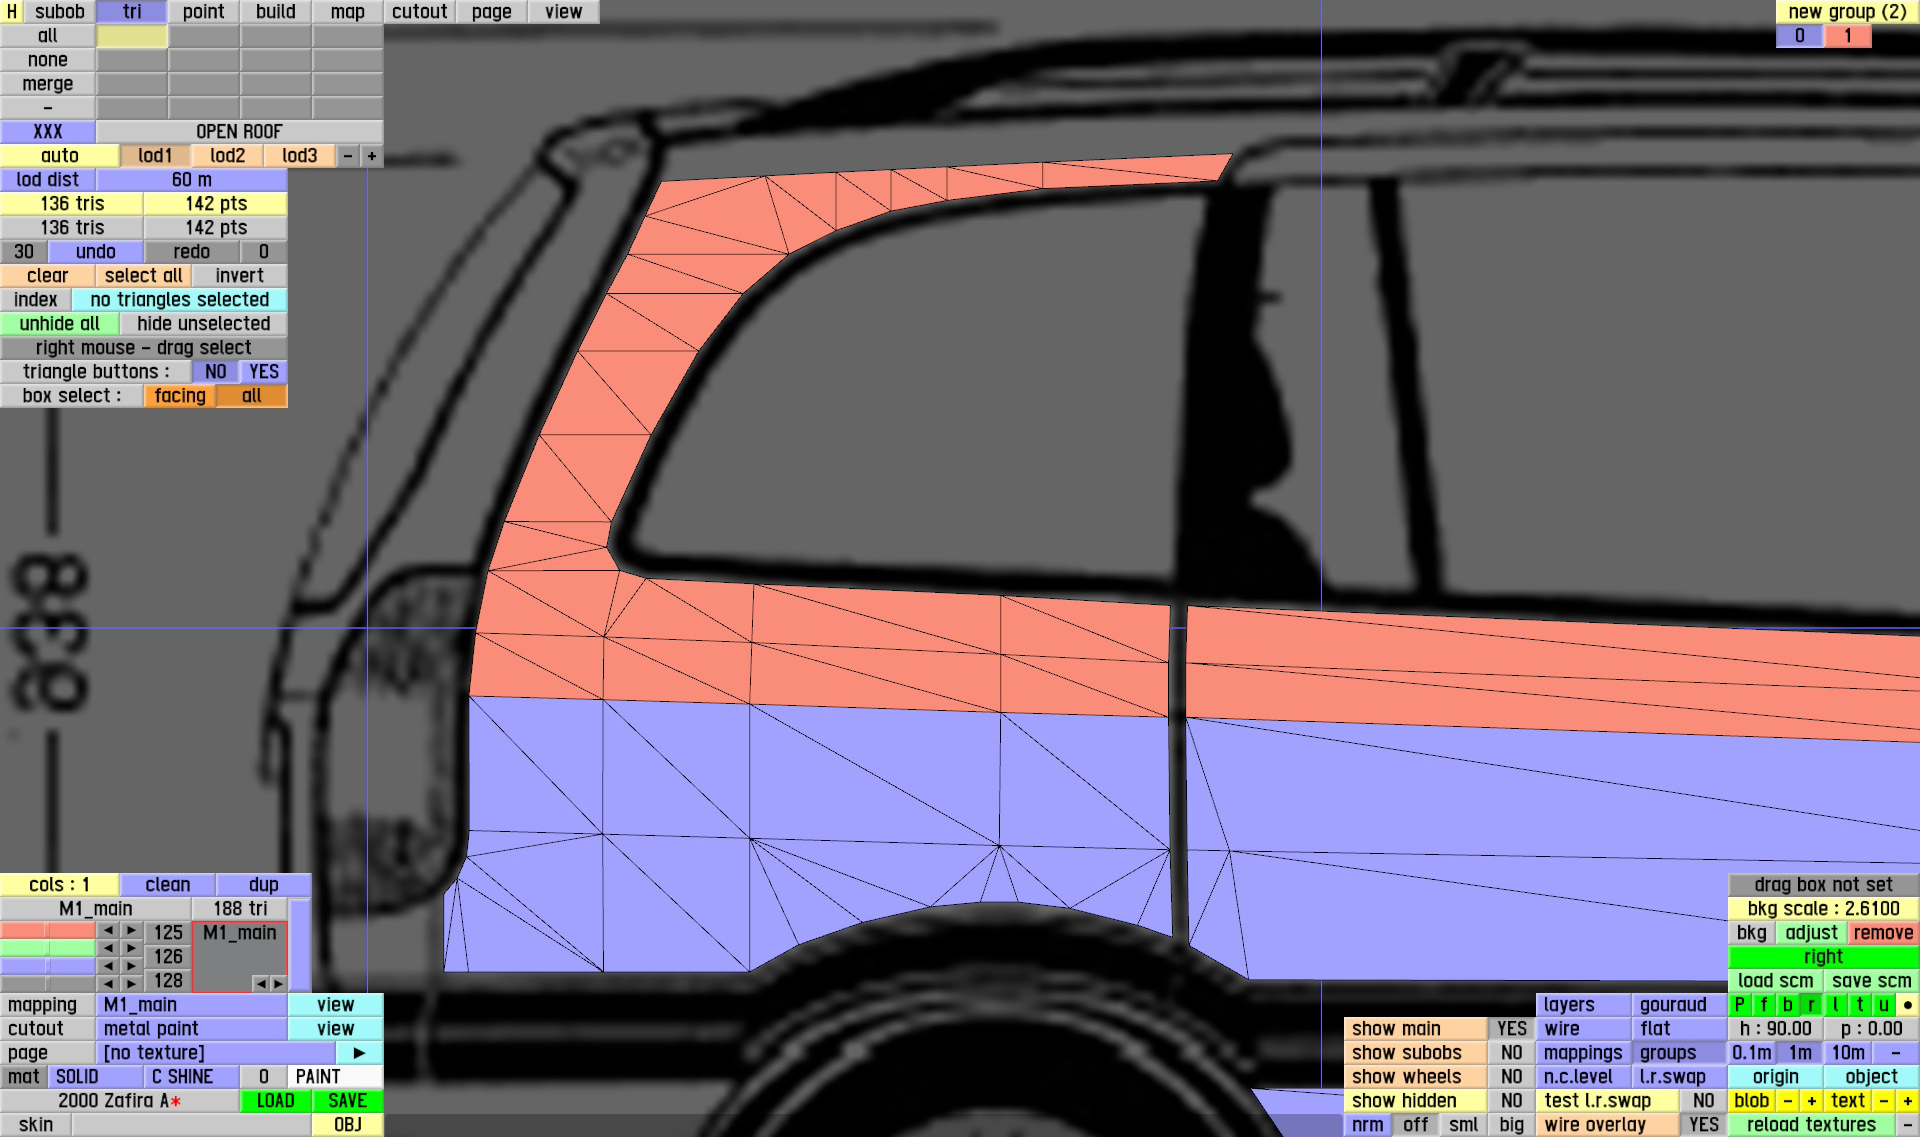
Task: Click the lod plus button beside lod3
Action: click(x=372, y=156)
